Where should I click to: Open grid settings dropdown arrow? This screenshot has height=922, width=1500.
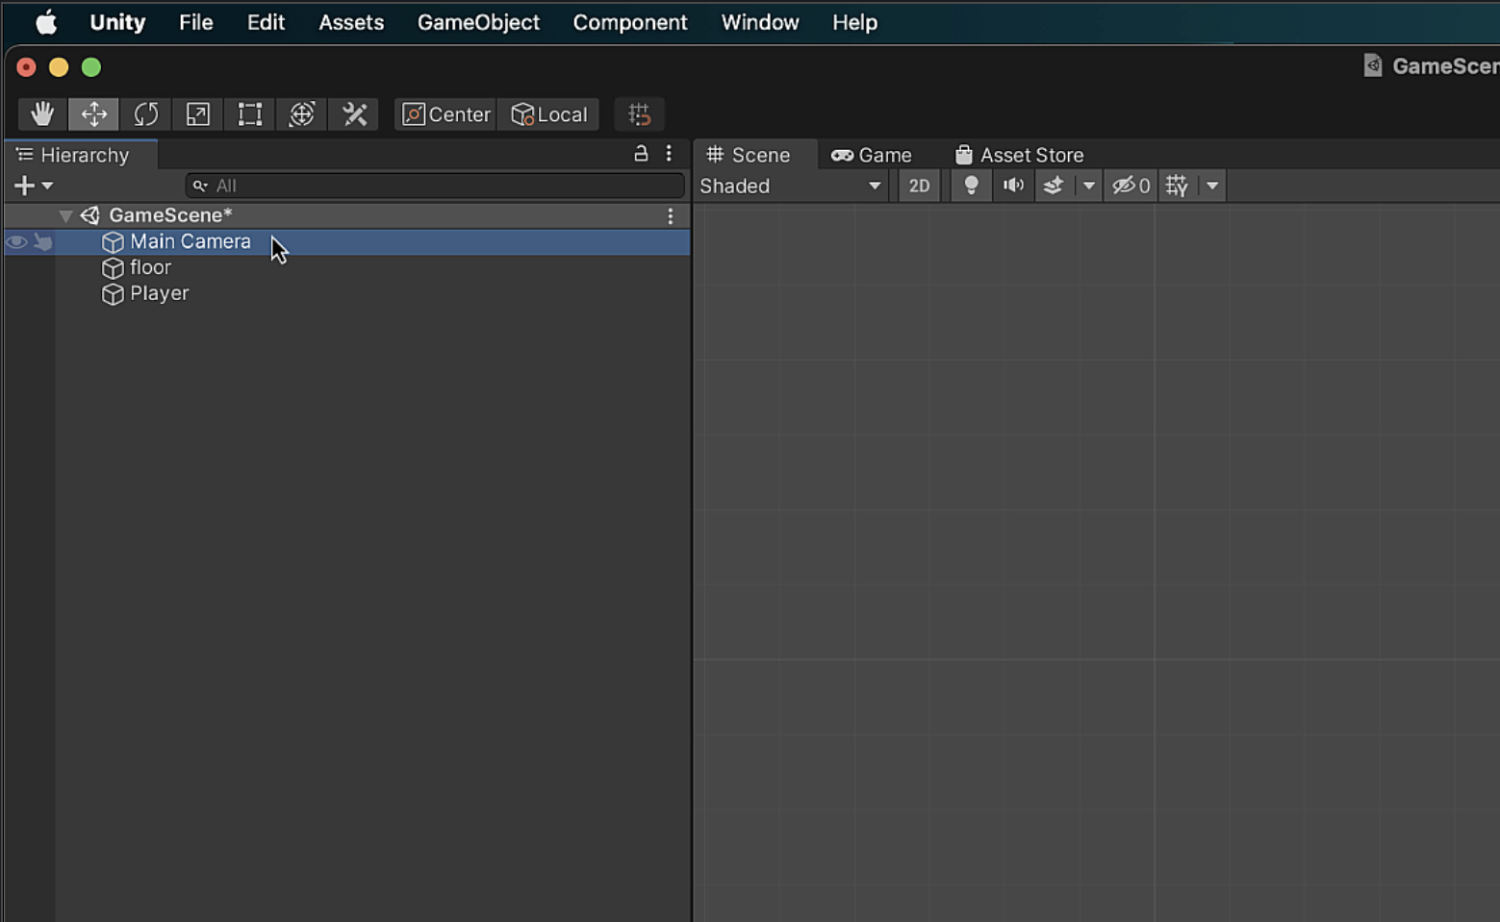coord(1212,186)
